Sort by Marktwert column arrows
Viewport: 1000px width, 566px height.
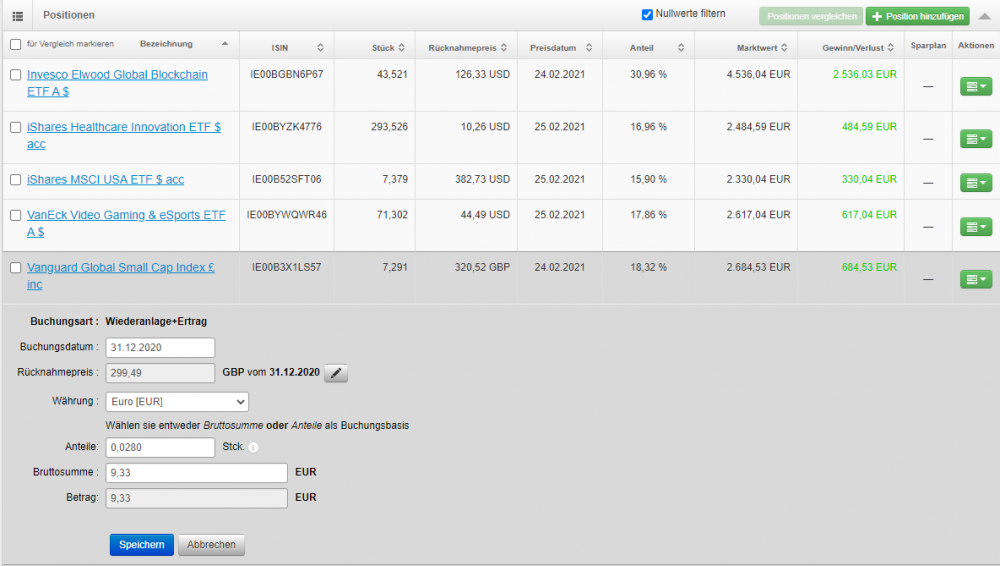784,47
